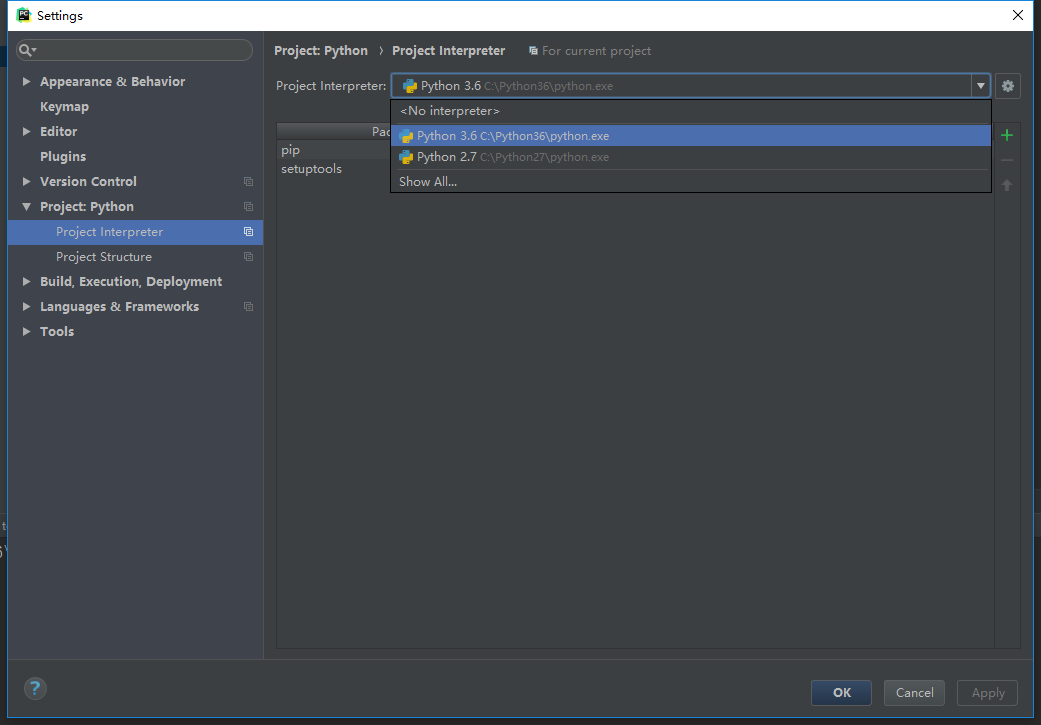Select Python 2.7 from the dropdown list
Image resolution: width=1041 pixels, height=725 pixels.
pos(690,157)
